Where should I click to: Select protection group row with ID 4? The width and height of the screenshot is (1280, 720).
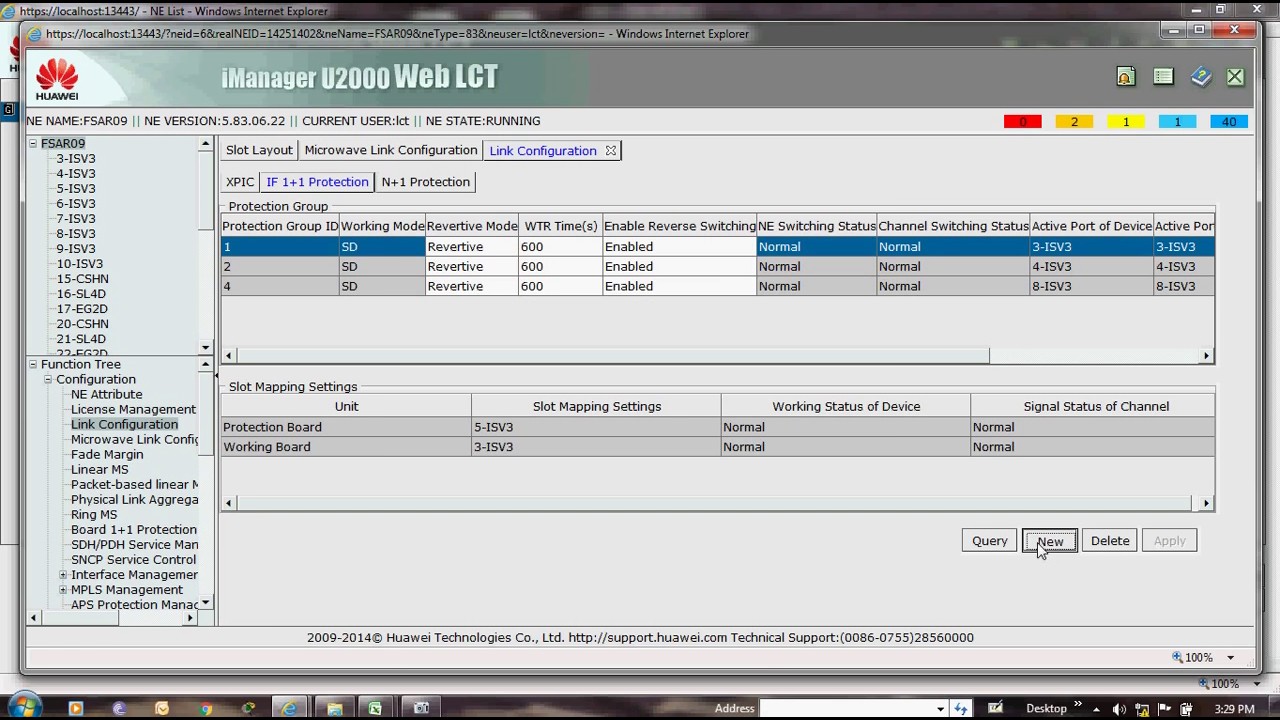pos(717,286)
